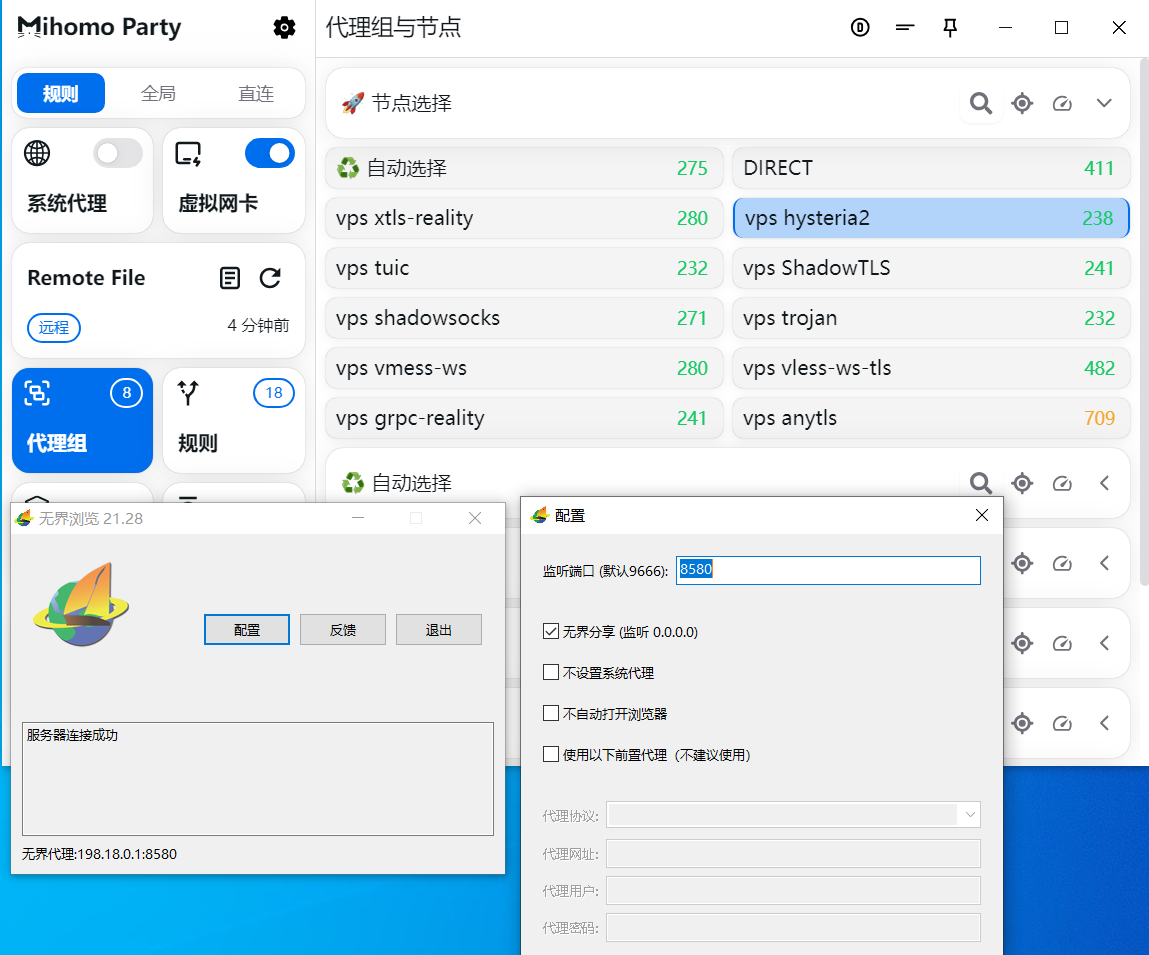Turn off the 虚拟网卡 switch

click(x=270, y=153)
